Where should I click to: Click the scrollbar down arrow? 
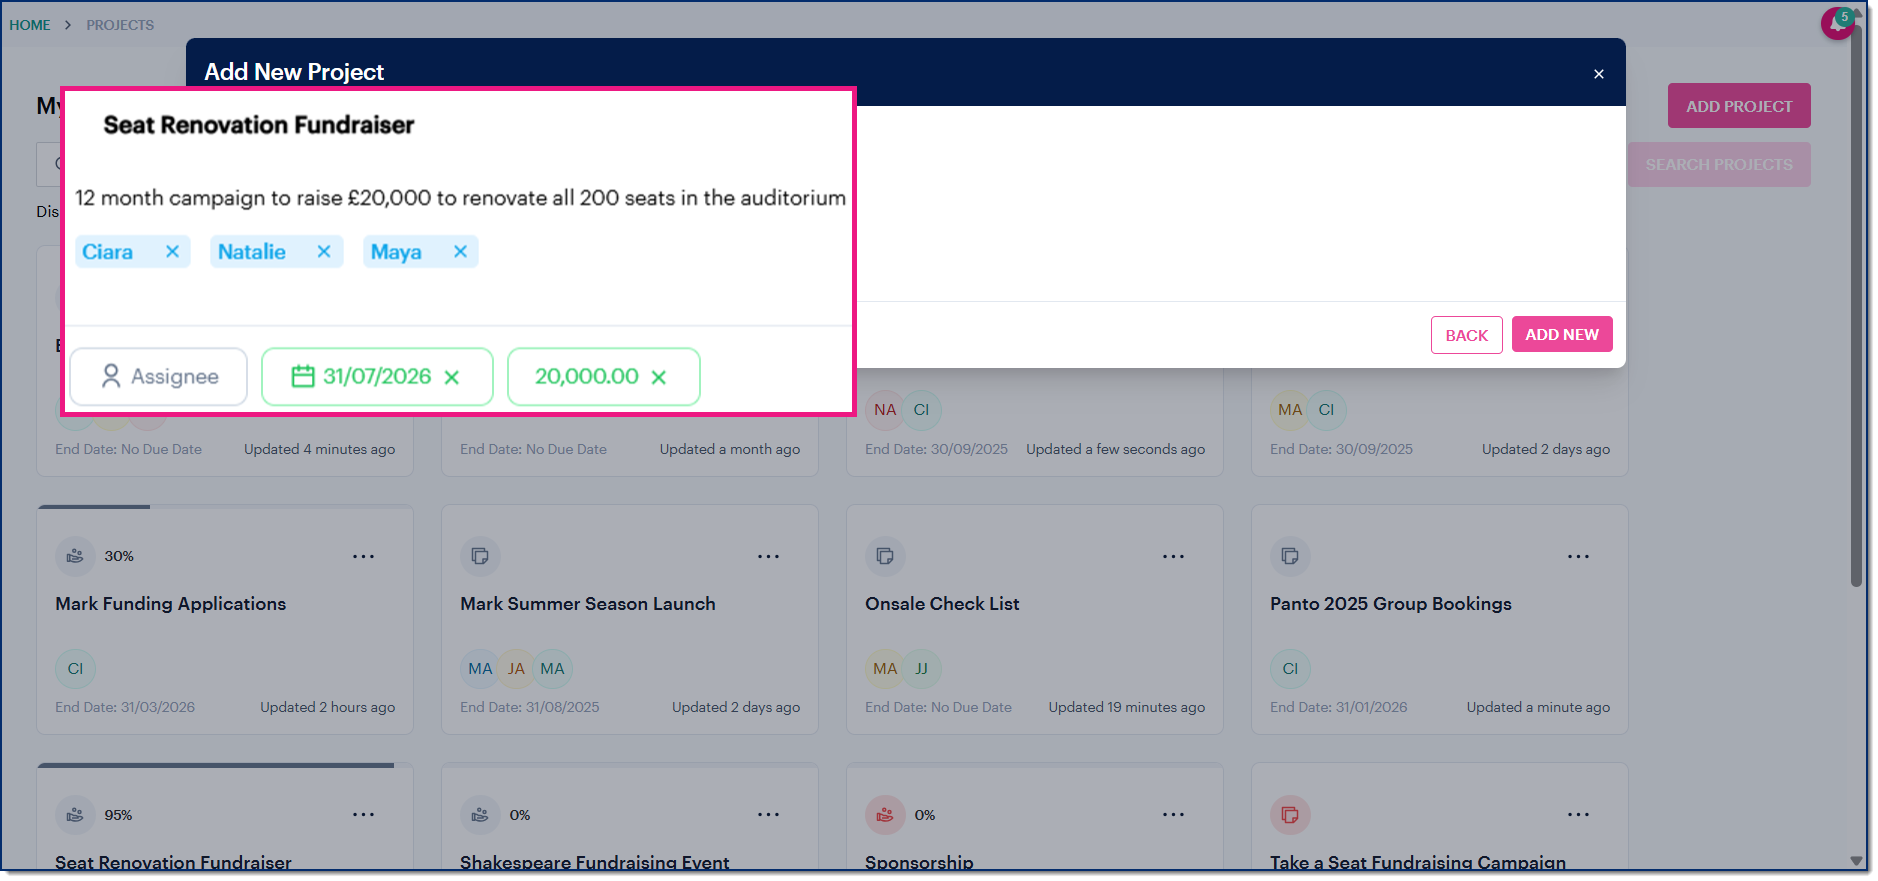pyautogui.click(x=1856, y=861)
